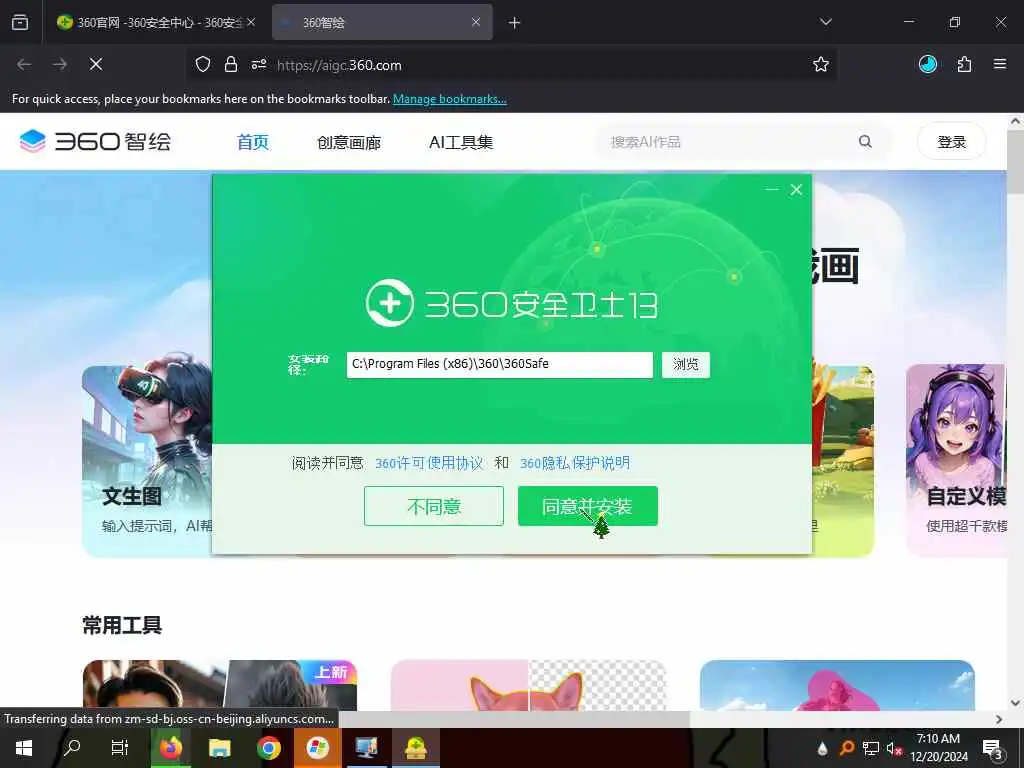Image resolution: width=1024 pixels, height=768 pixels.
Task: Switch to the 360官网 security center tab
Action: [155, 22]
